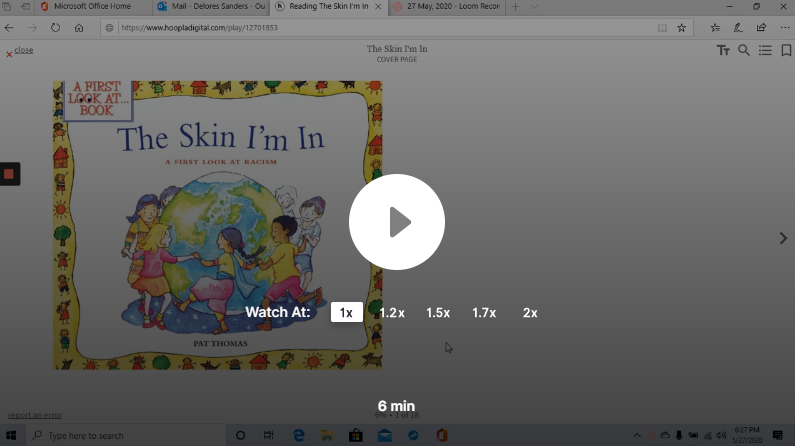Click the large play button overlay

point(397,222)
